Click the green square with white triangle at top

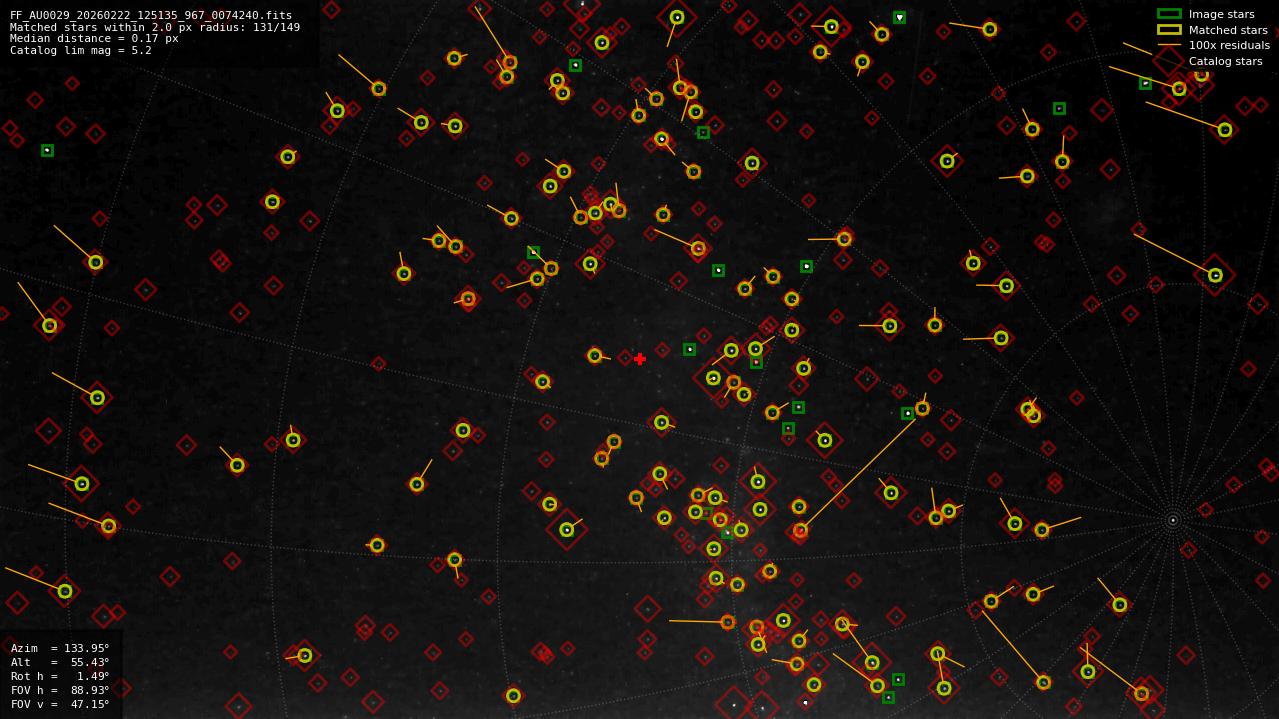pyautogui.click(x=899, y=17)
